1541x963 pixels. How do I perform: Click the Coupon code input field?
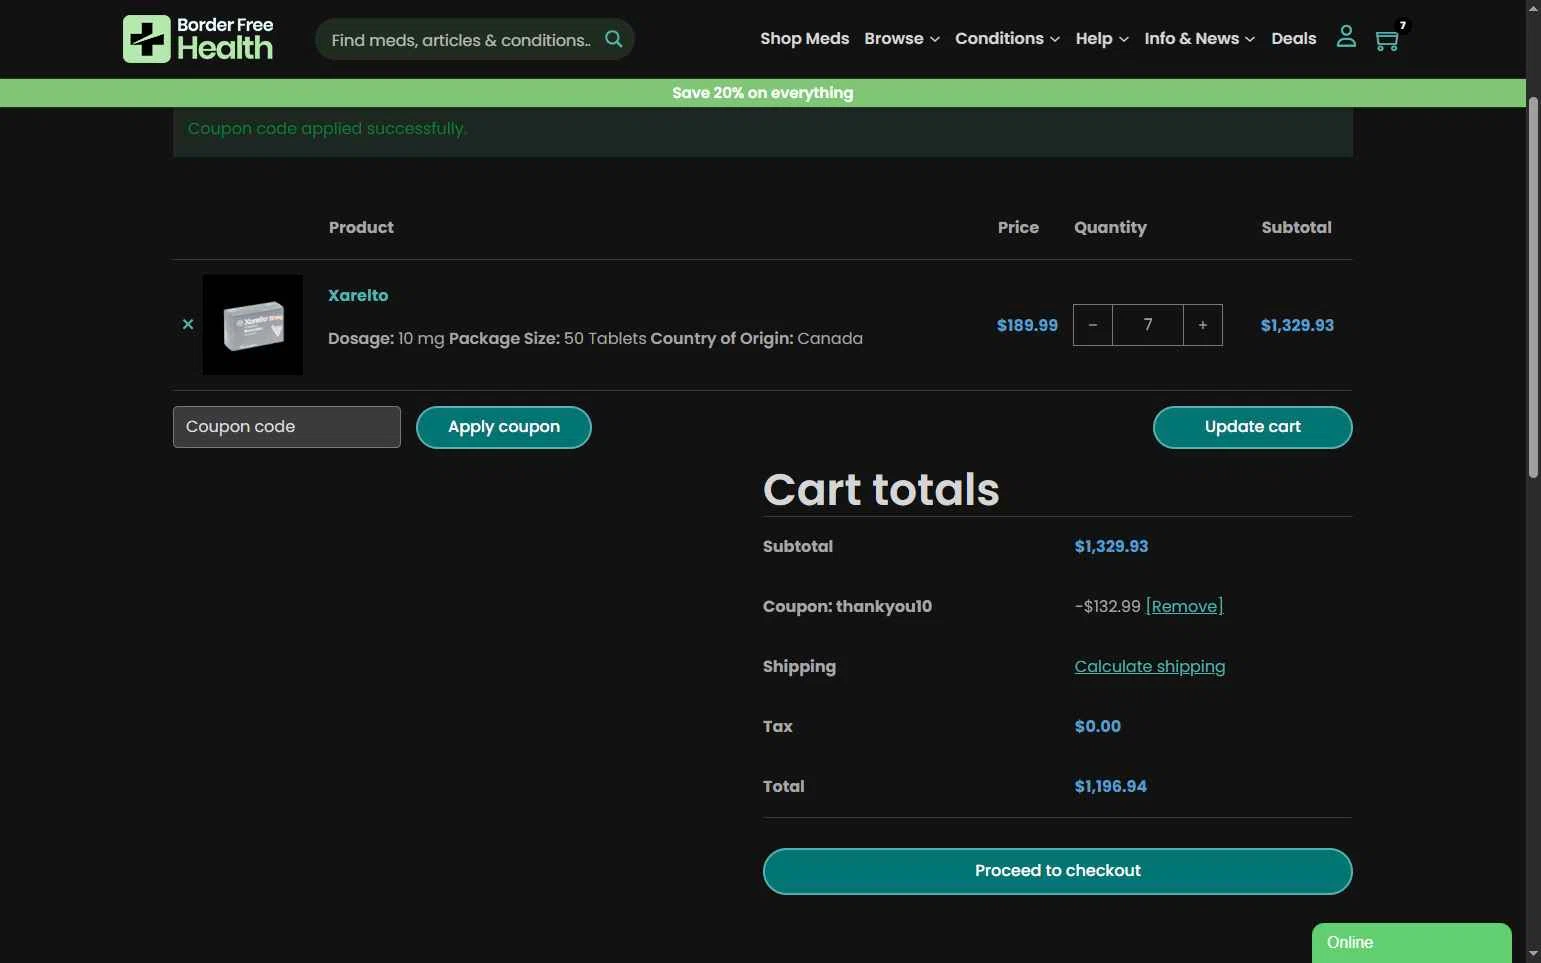(x=287, y=427)
